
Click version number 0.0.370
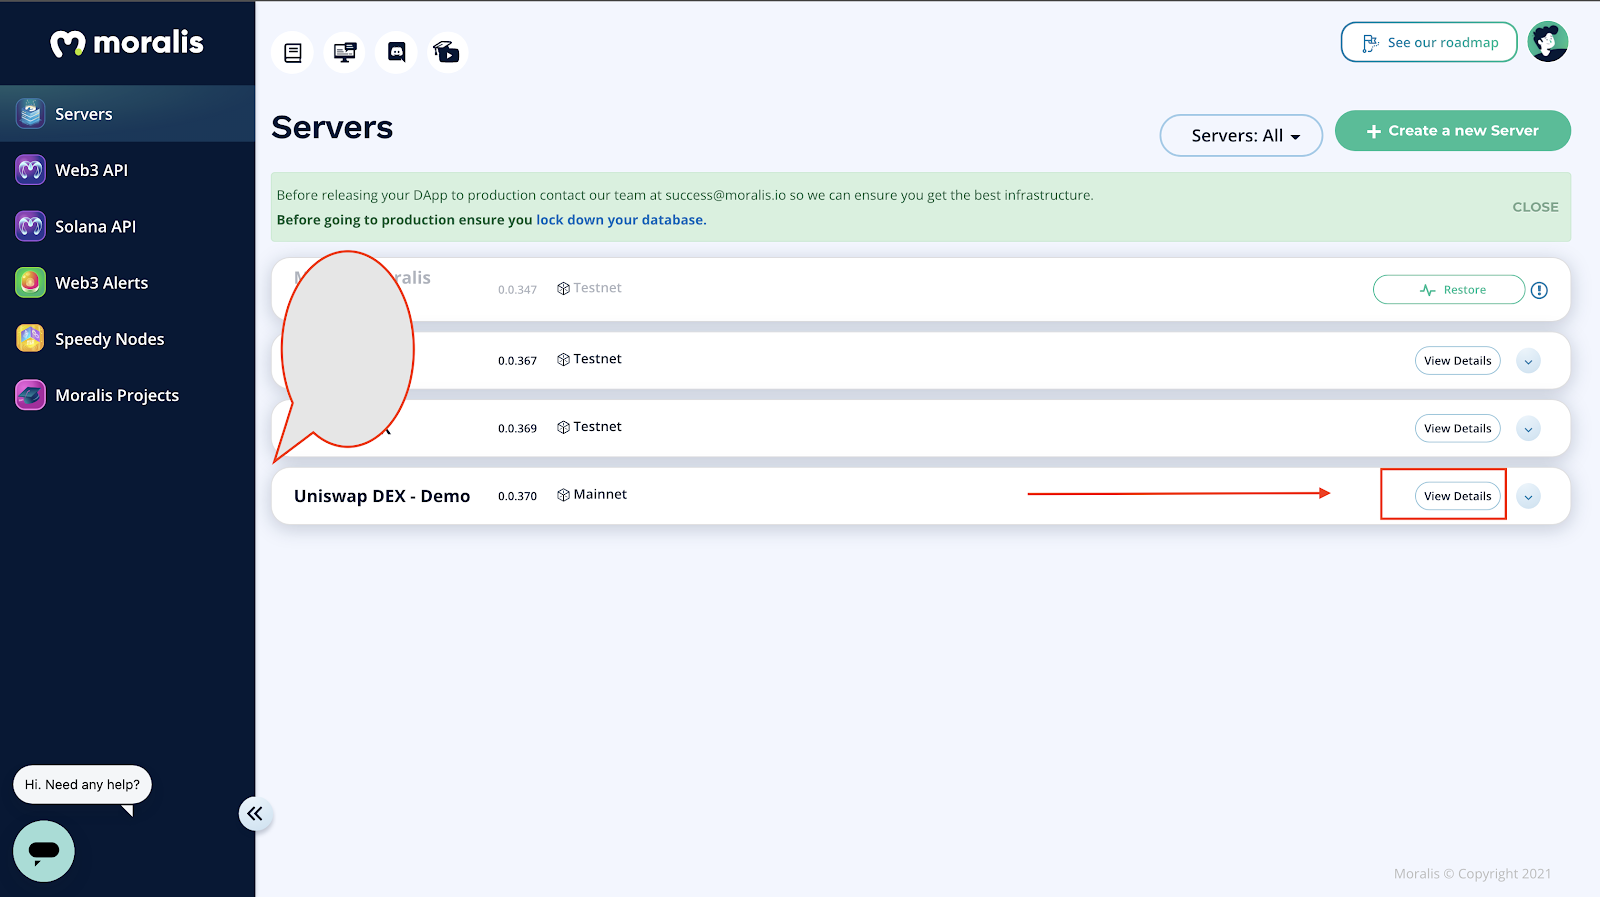click(x=517, y=496)
